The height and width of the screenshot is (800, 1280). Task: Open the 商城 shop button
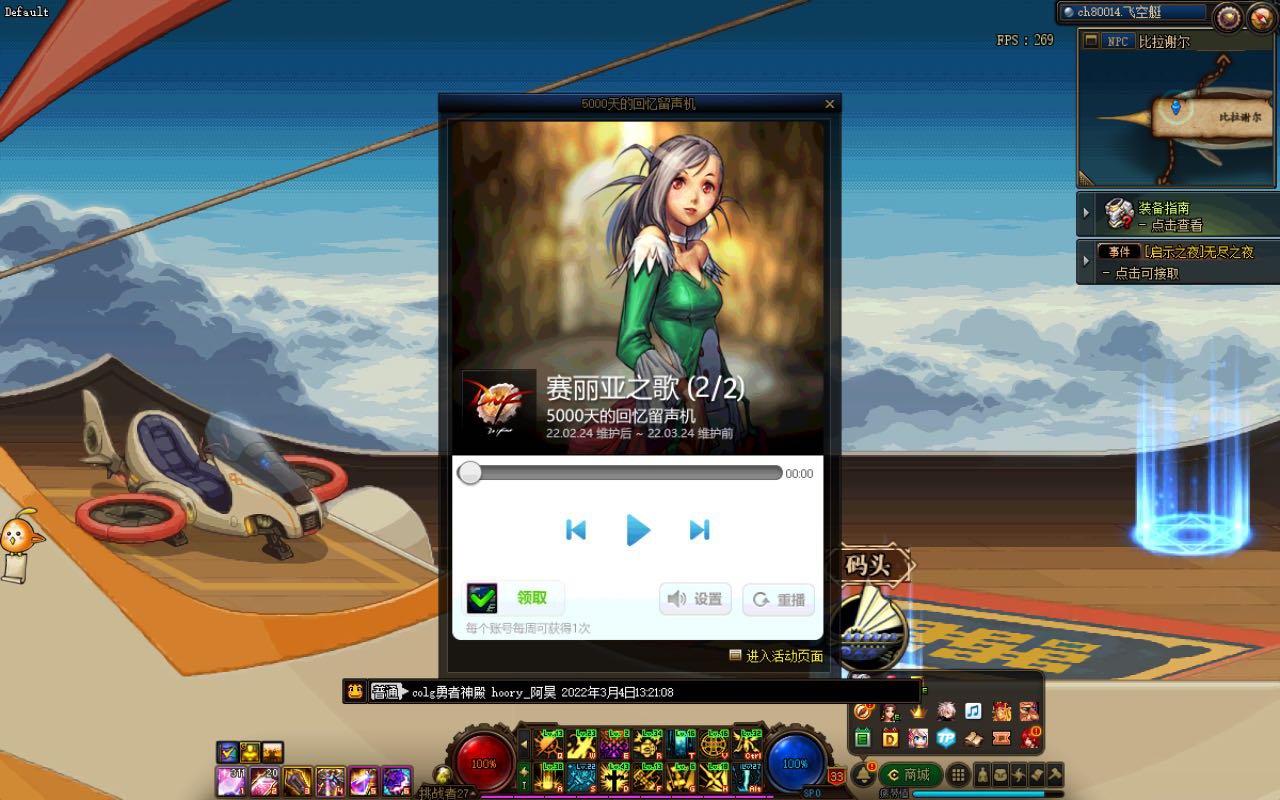tap(909, 775)
